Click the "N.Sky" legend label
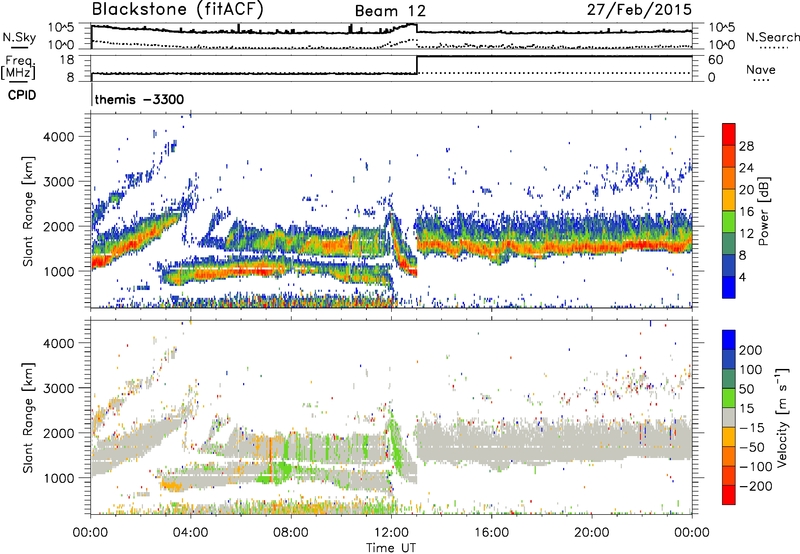800x554 pixels. (x=19, y=37)
